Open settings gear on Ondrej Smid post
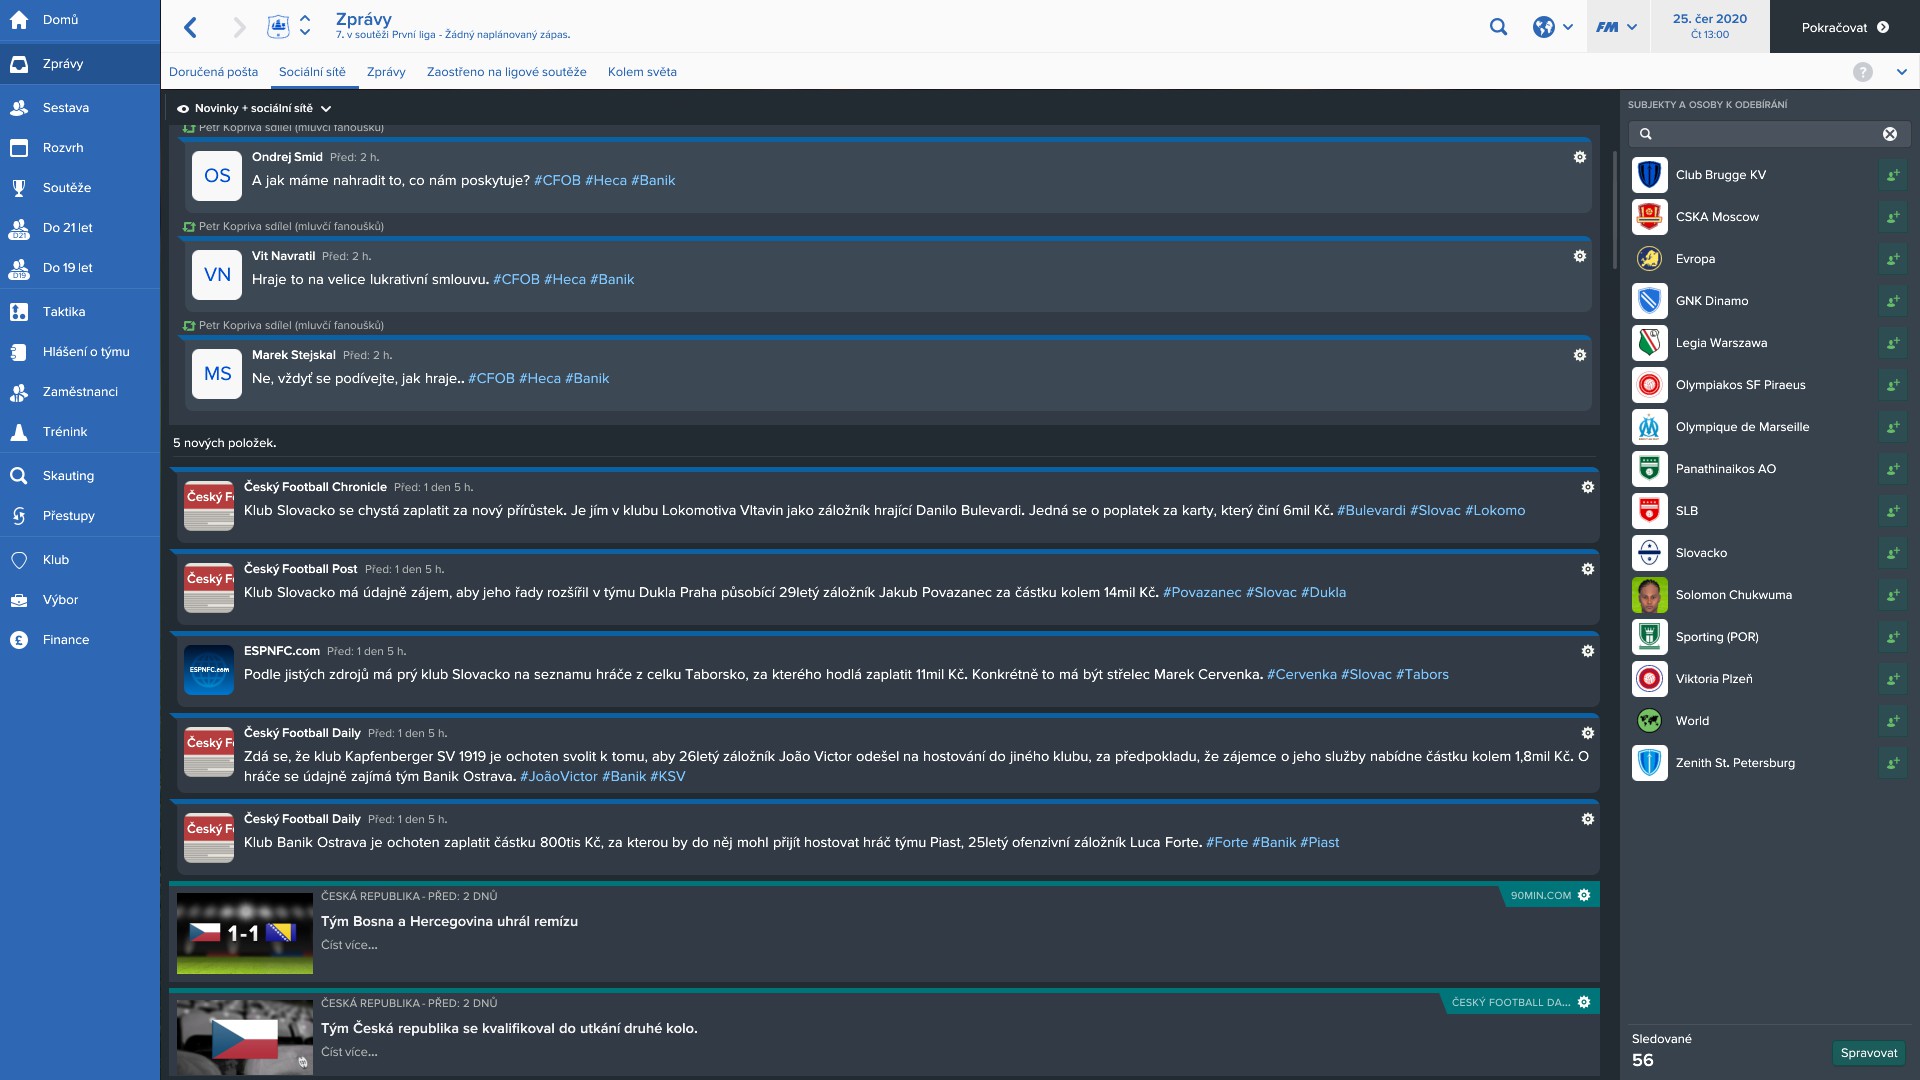This screenshot has height=1080, width=1920. click(1580, 157)
